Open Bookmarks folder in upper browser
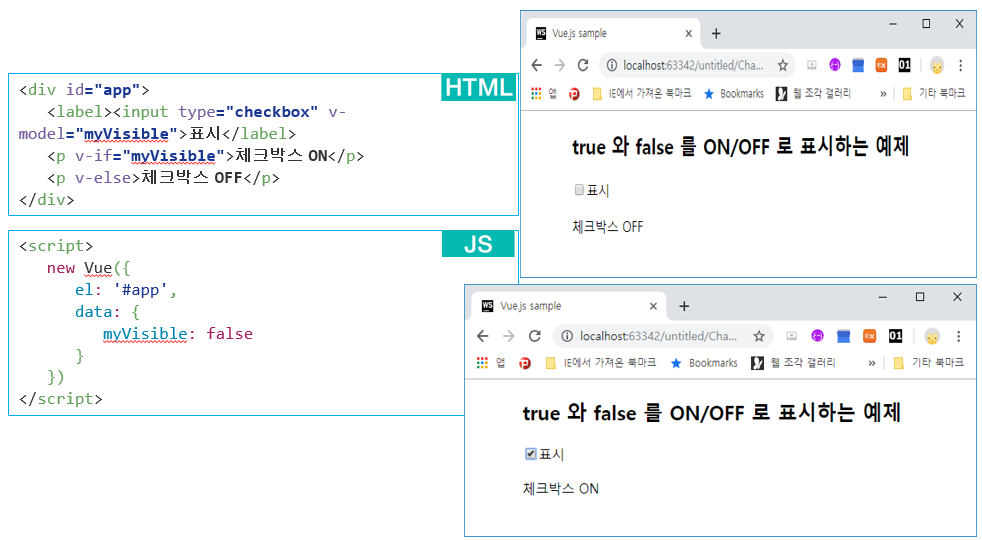The image size is (982, 540). [733, 93]
